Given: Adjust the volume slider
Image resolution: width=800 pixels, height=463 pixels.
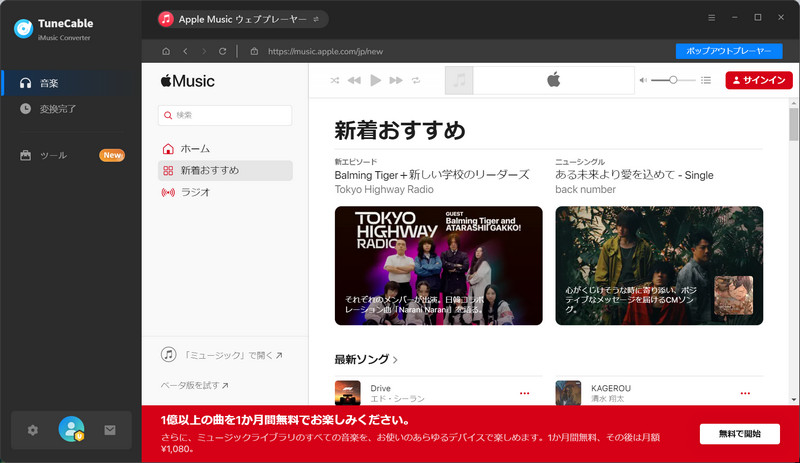Looking at the screenshot, I should pos(673,80).
